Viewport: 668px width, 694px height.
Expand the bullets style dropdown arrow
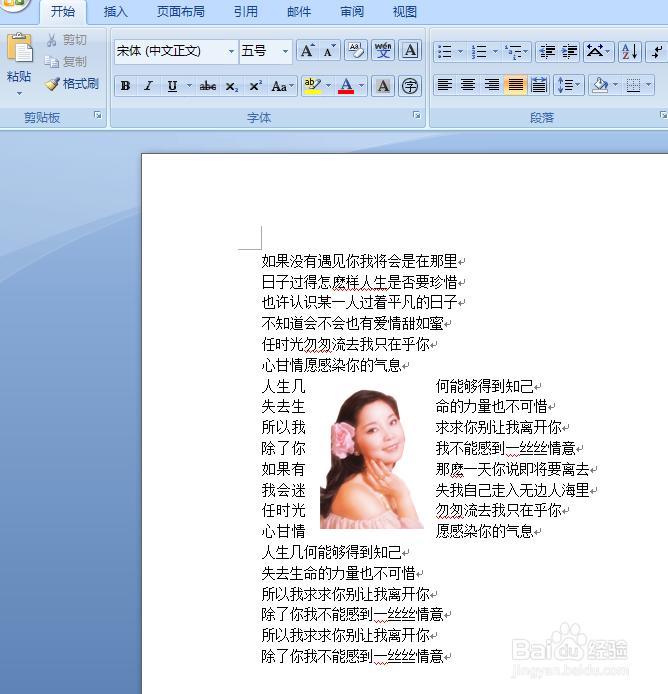(x=460, y=52)
